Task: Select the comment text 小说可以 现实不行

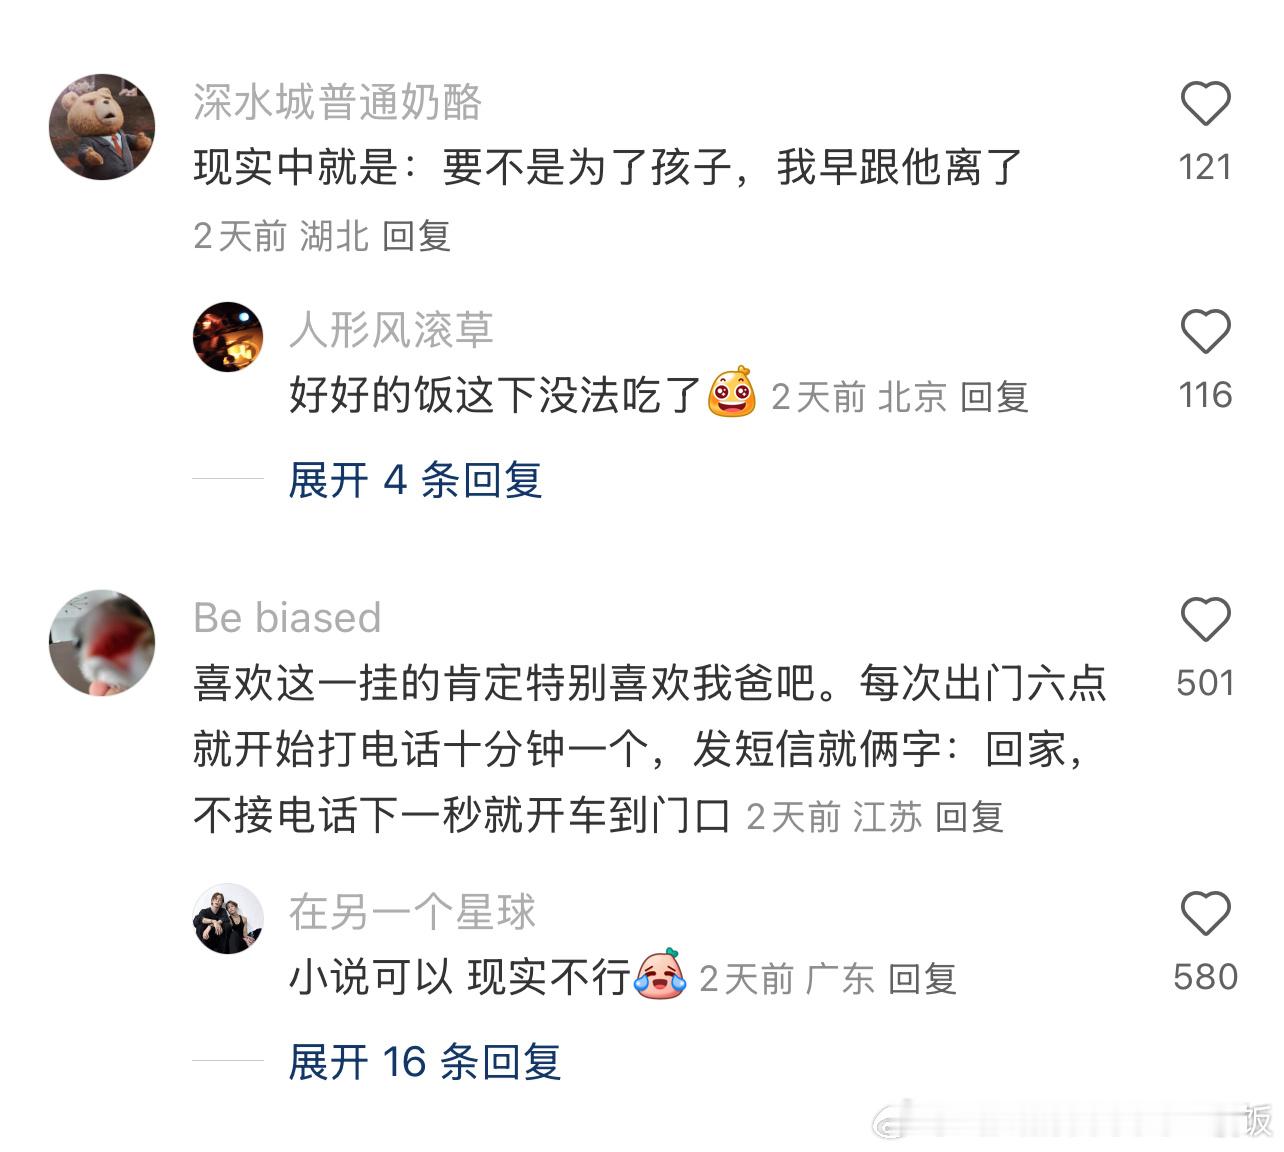Action: click(x=460, y=977)
